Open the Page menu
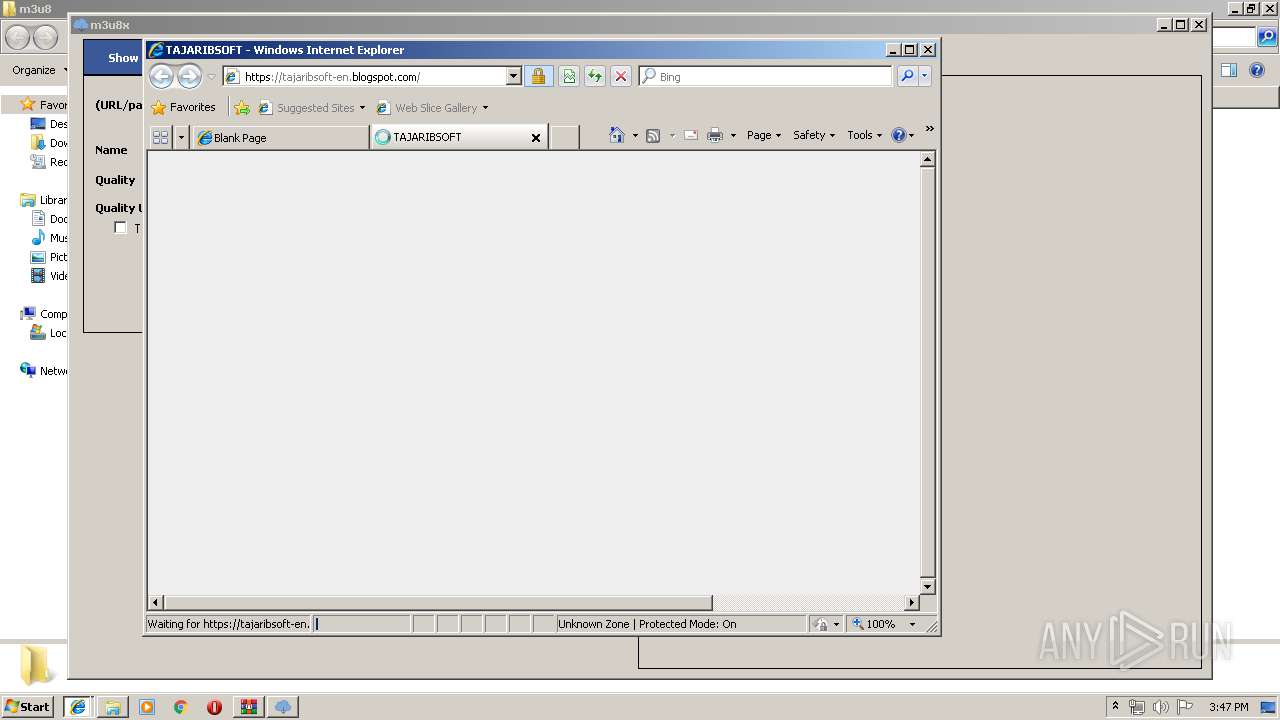This screenshot has height=720, width=1280. pos(764,135)
